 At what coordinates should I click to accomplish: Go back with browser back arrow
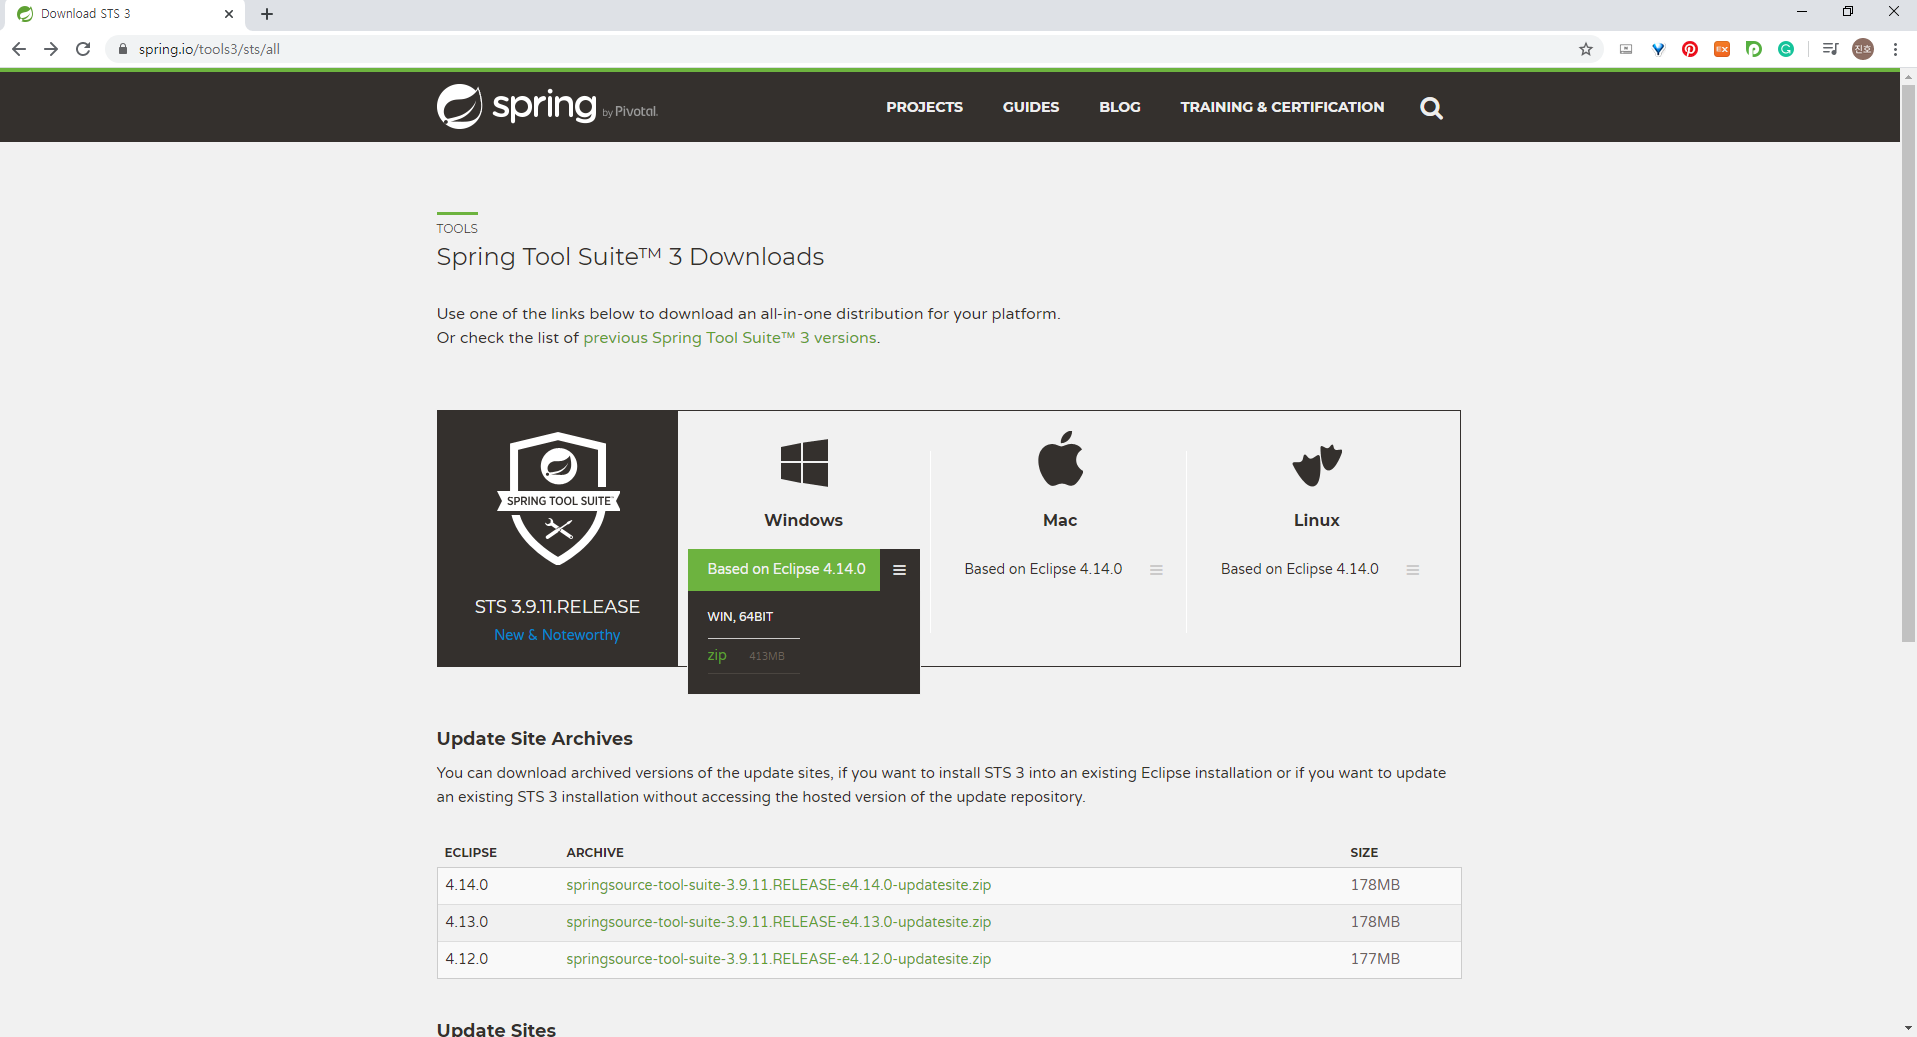pos(19,49)
